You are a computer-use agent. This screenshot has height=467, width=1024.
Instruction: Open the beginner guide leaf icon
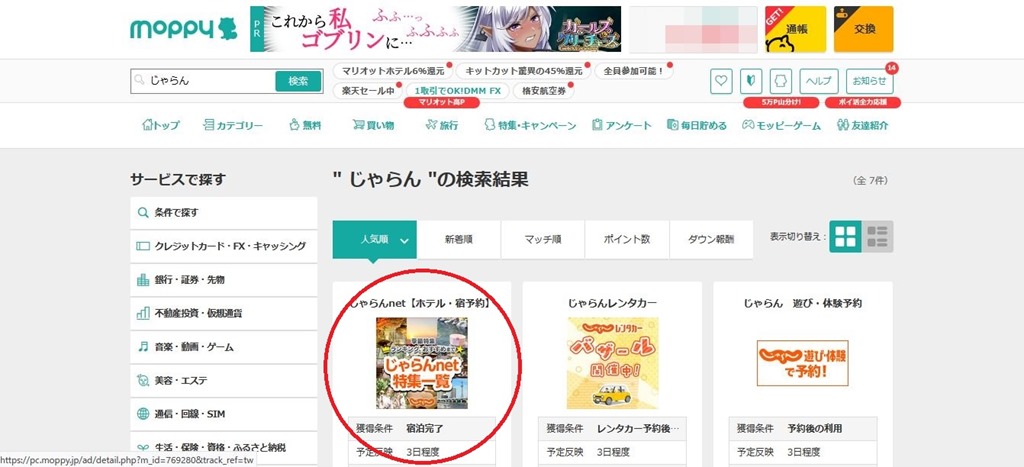[x=751, y=81]
